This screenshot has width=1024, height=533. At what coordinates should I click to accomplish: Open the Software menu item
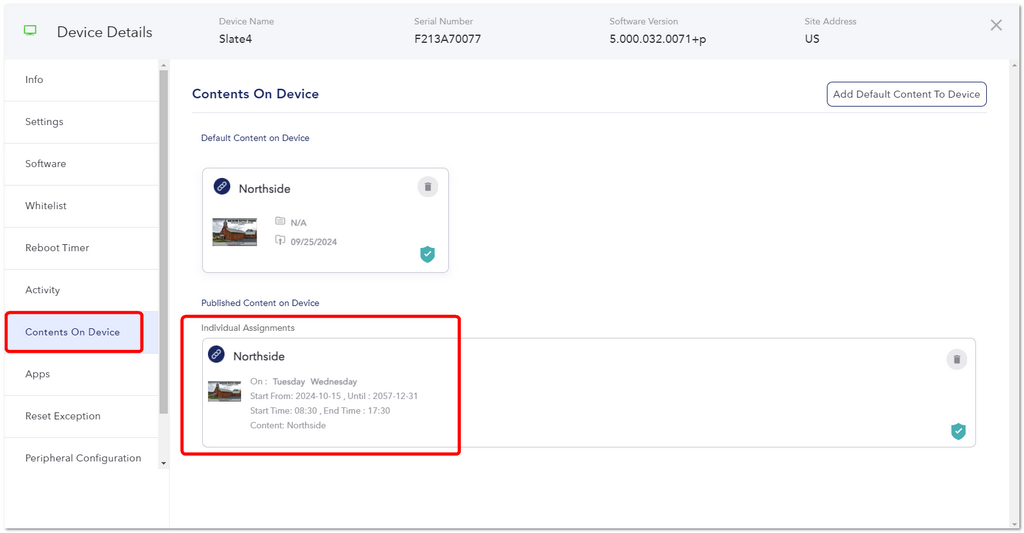82,164
